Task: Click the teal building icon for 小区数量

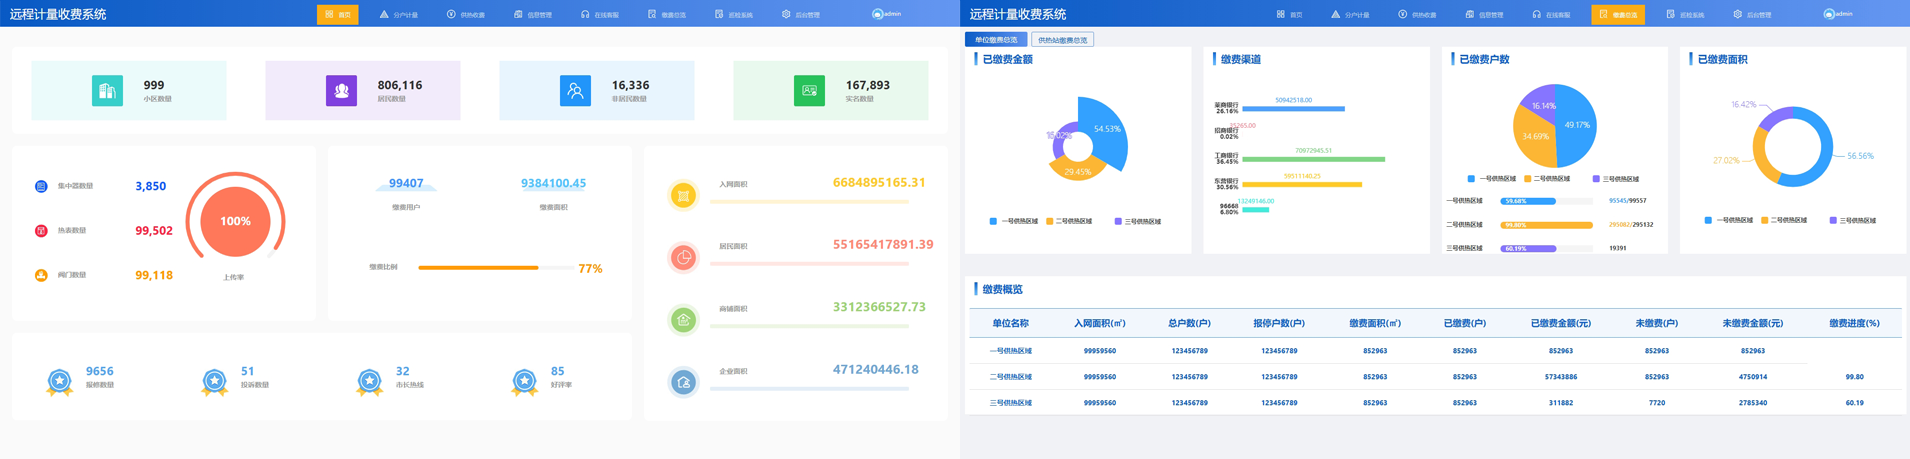Action: pos(107,91)
